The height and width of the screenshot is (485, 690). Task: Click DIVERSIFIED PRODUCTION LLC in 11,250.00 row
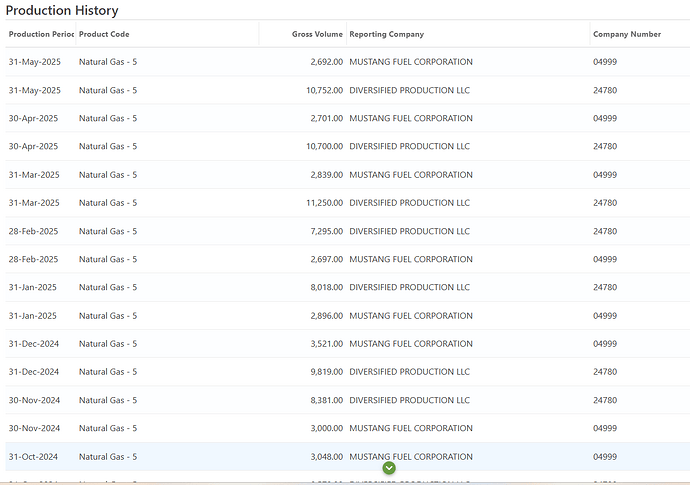[x=410, y=203]
